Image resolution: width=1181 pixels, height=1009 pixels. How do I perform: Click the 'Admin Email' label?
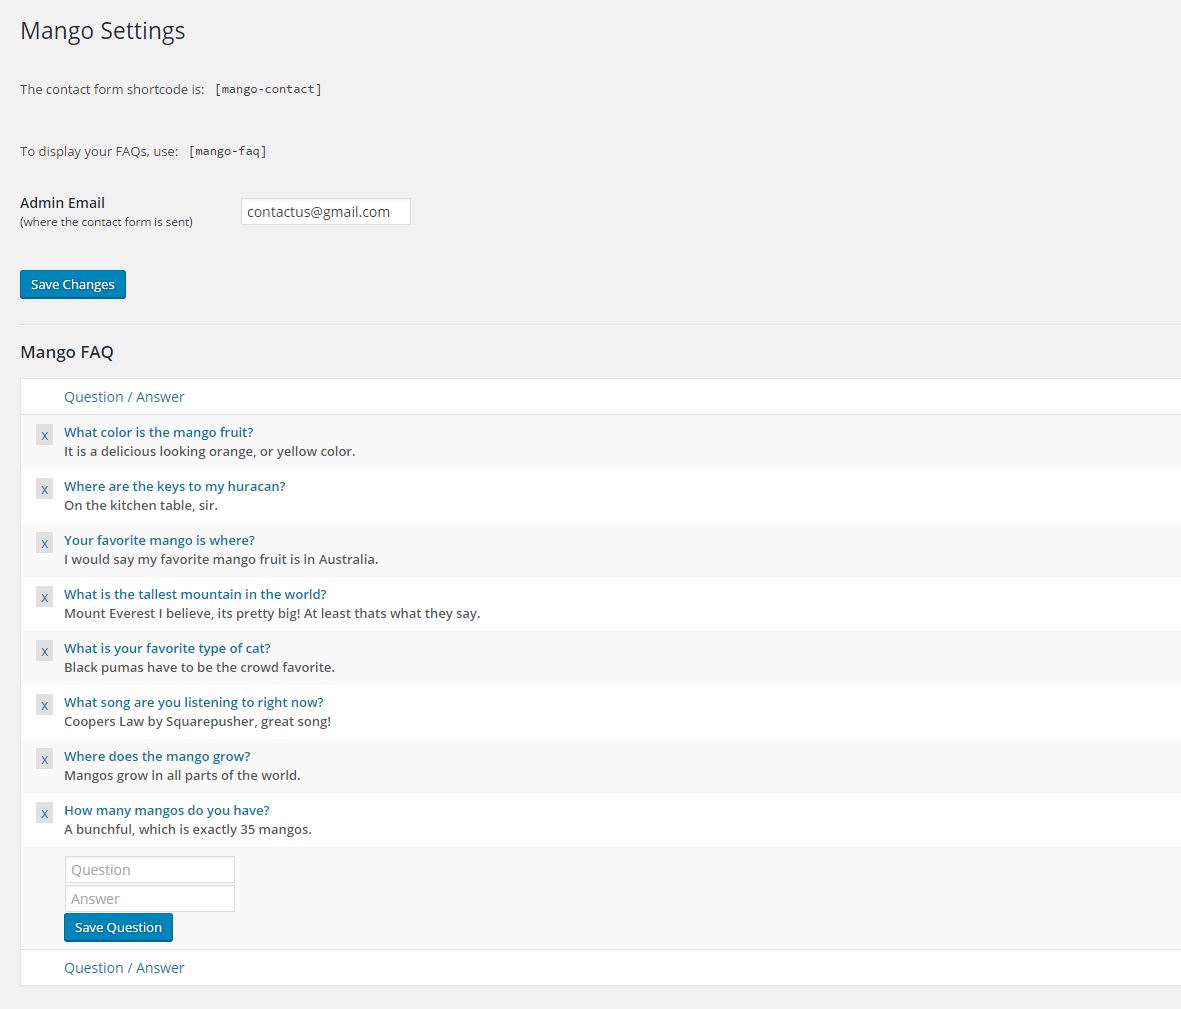click(x=63, y=203)
